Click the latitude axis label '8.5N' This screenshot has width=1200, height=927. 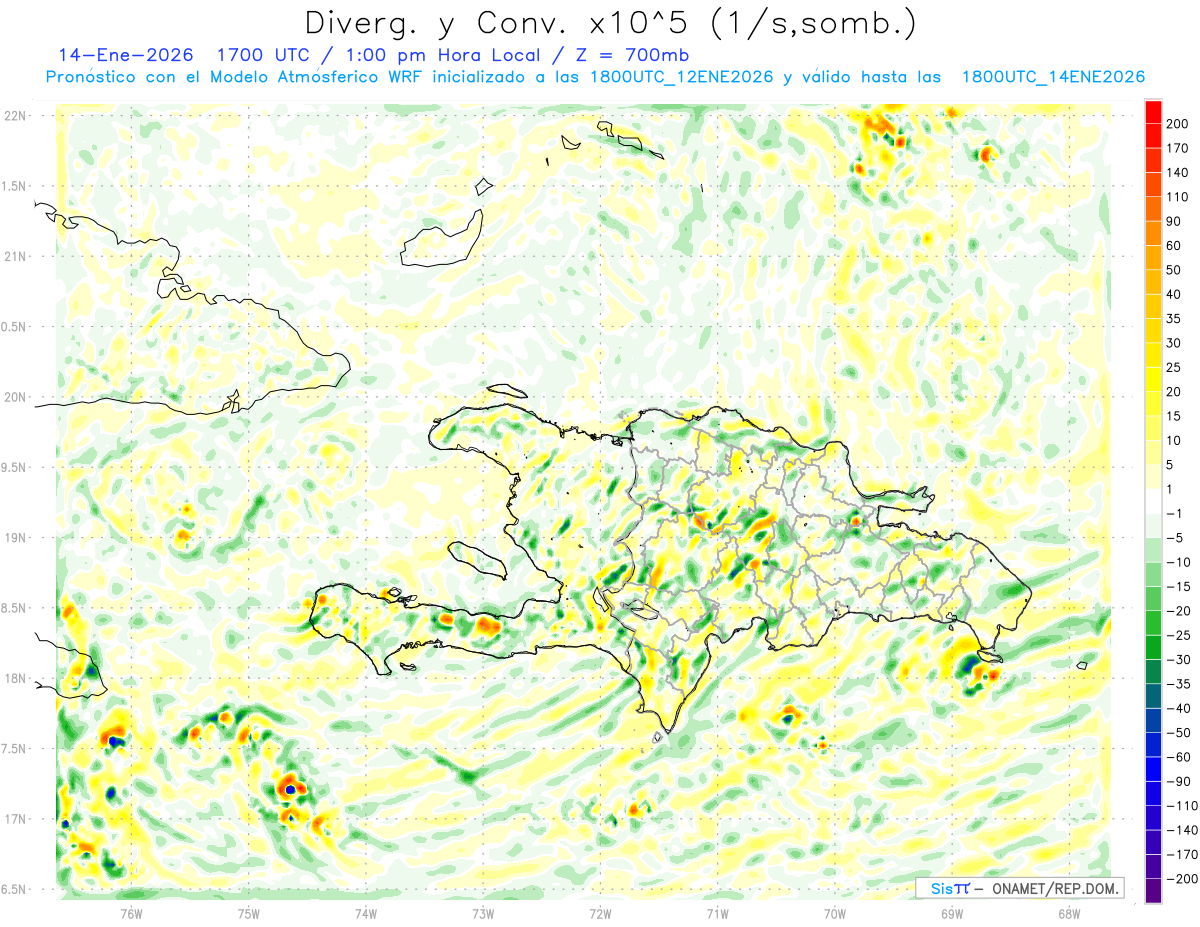(14, 608)
